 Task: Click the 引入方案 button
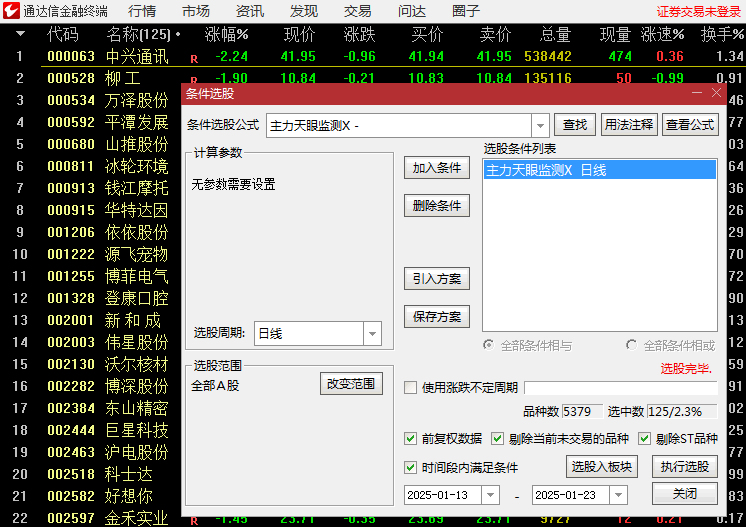click(437, 278)
